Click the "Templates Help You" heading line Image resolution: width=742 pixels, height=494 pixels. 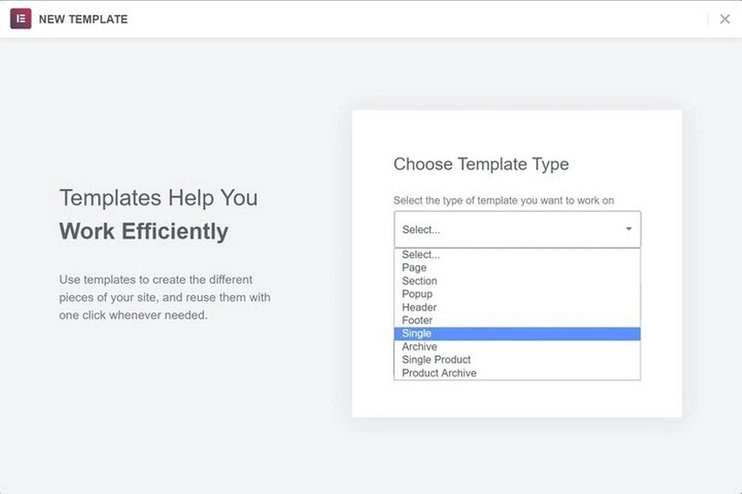coord(158,198)
